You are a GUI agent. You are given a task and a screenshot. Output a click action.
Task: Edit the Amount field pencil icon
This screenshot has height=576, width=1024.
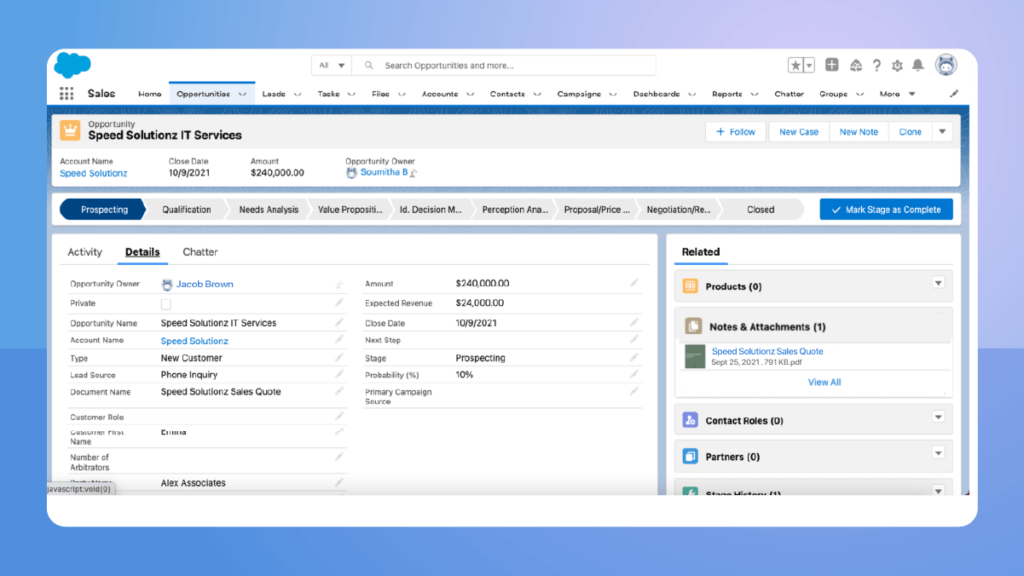pyautogui.click(x=633, y=283)
